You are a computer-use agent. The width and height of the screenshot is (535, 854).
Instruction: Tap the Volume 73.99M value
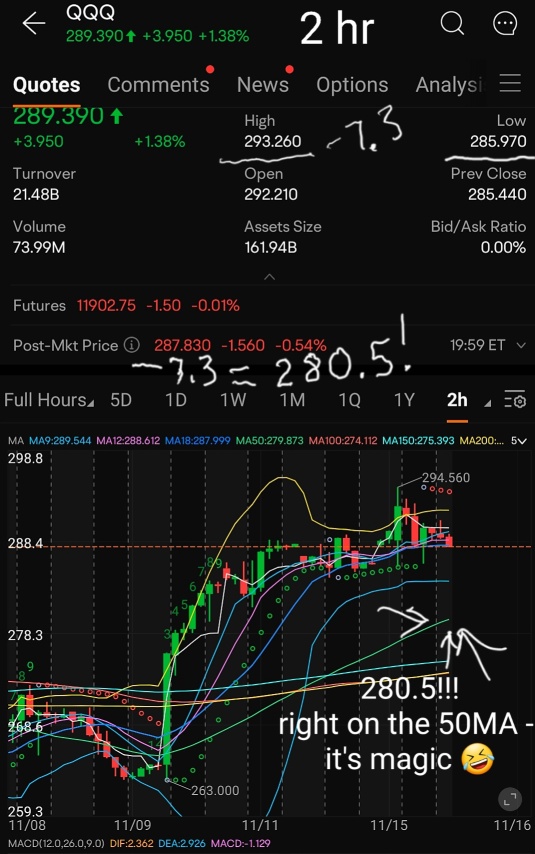click(39, 247)
